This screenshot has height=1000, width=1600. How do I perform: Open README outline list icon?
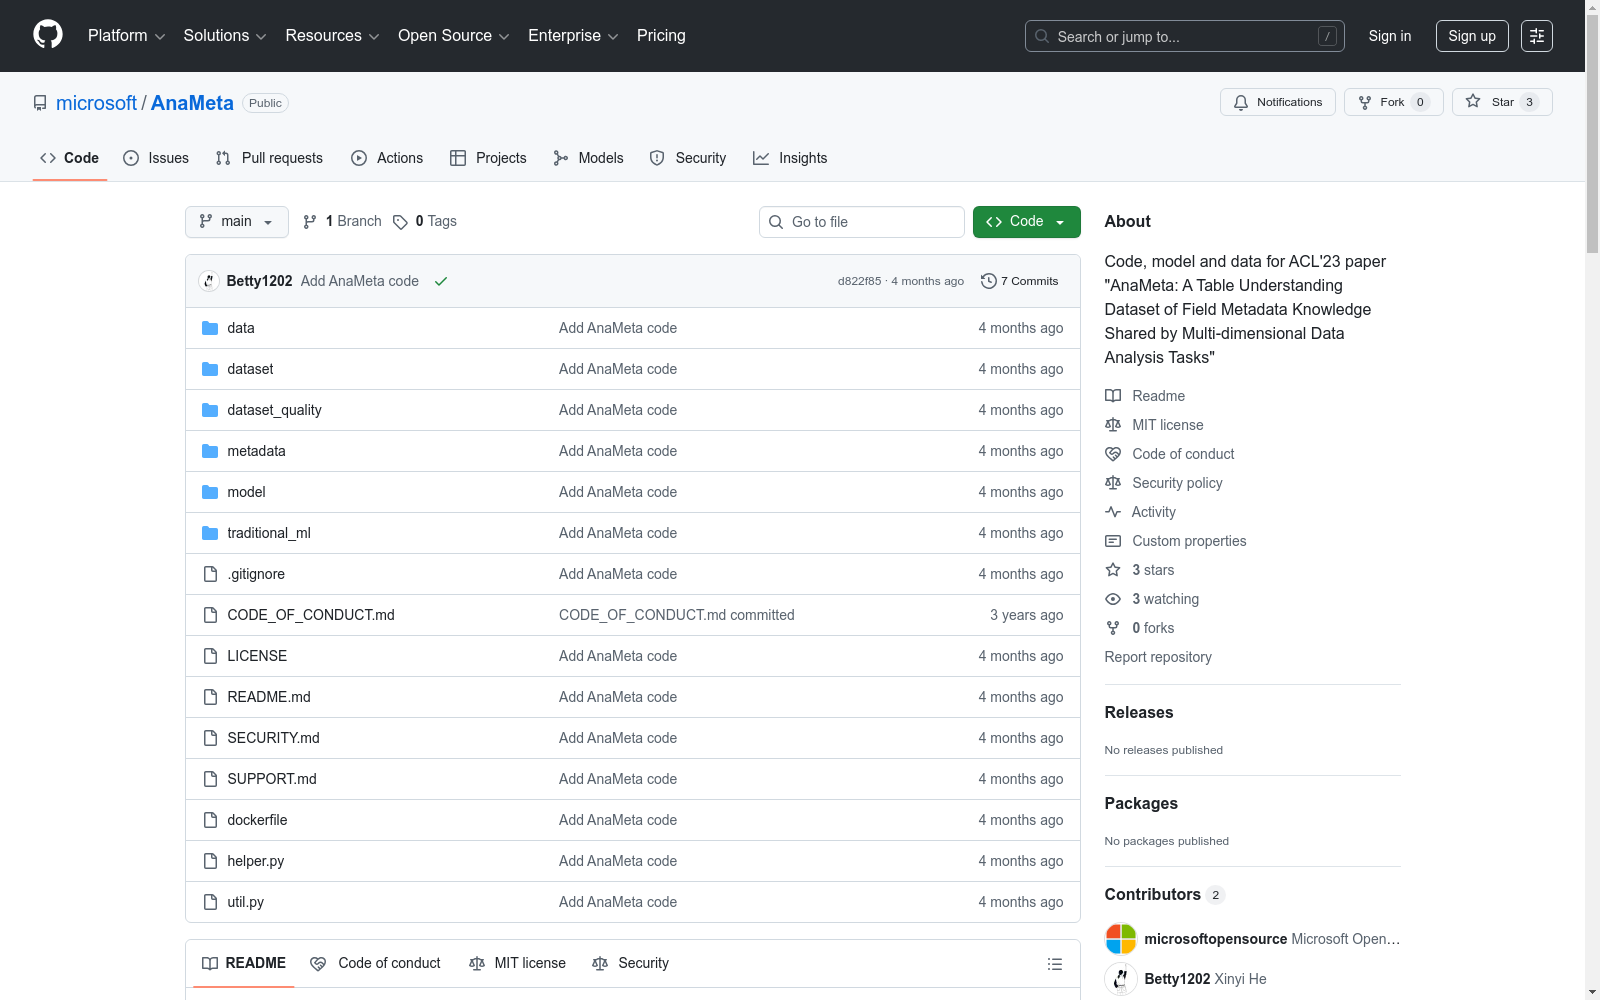[1054, 964]
